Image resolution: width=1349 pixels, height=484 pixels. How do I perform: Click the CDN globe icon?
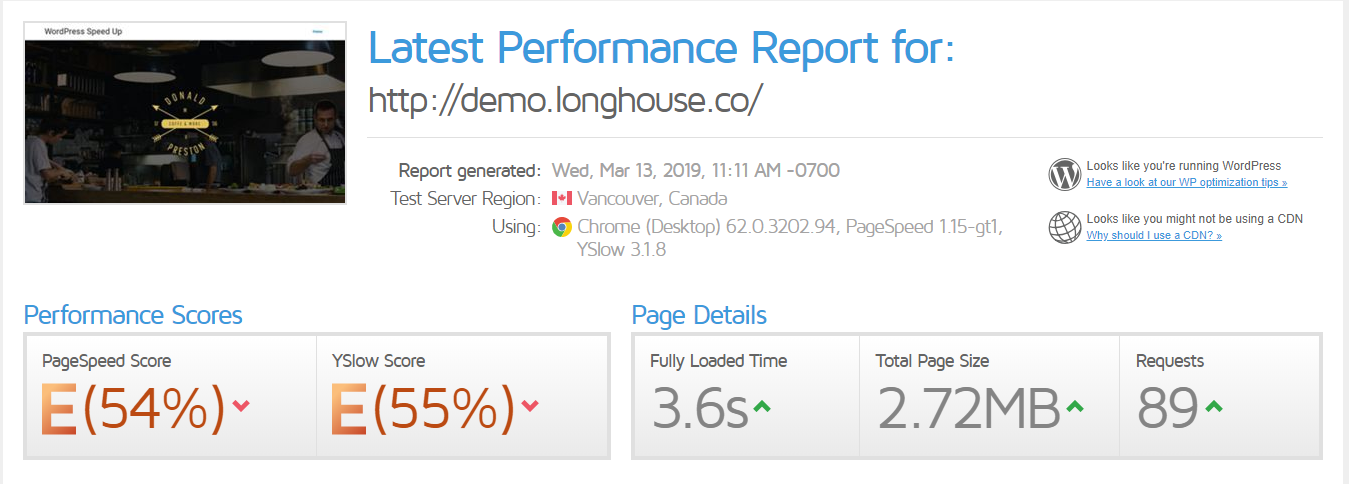pos(1065,227)
